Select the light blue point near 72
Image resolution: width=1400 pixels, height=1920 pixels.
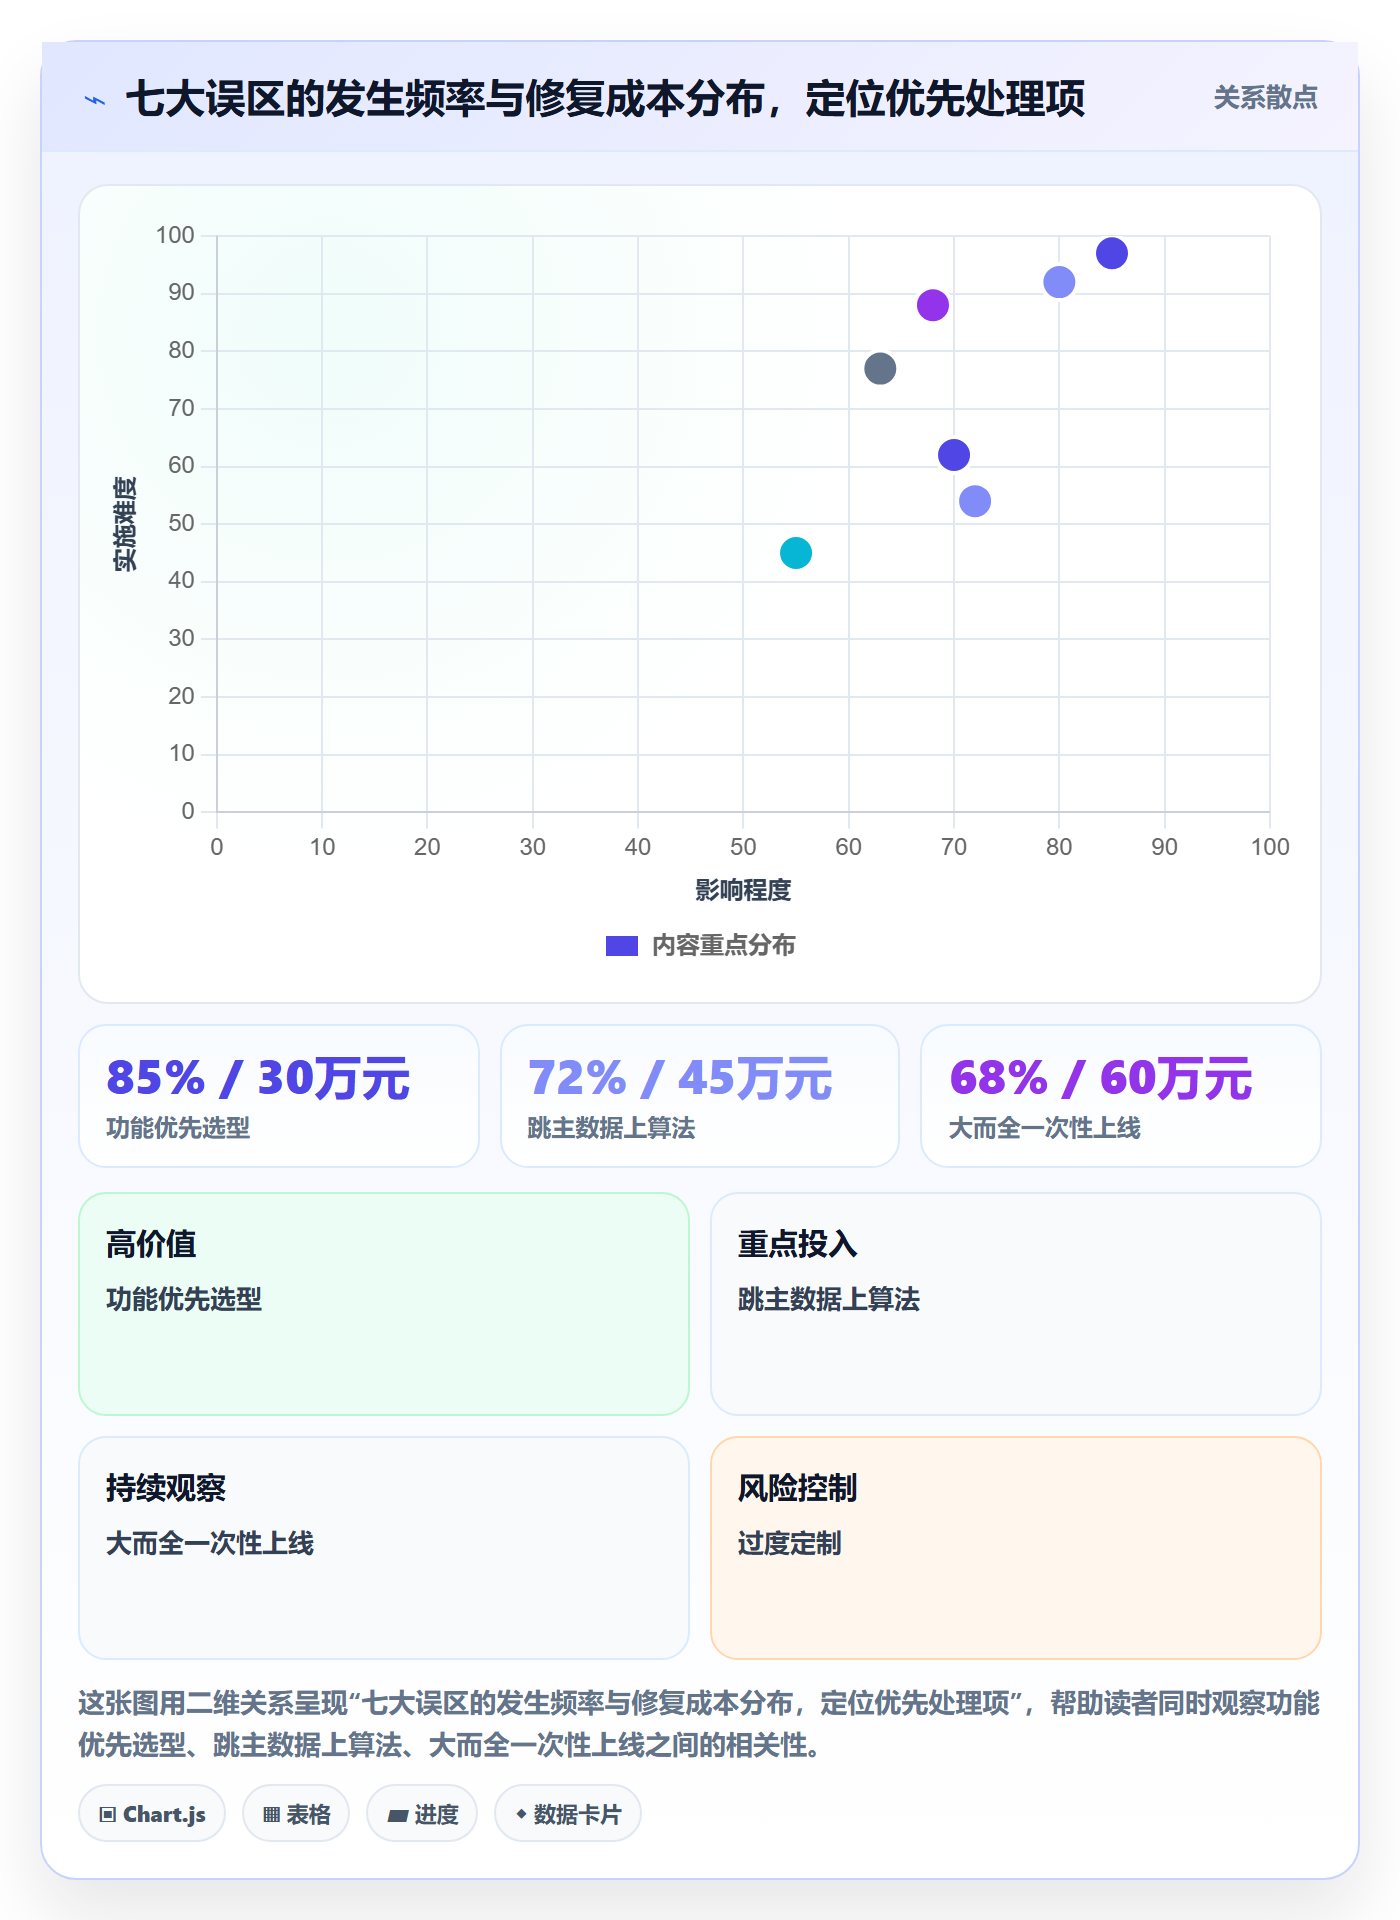(x=975, y=501)
